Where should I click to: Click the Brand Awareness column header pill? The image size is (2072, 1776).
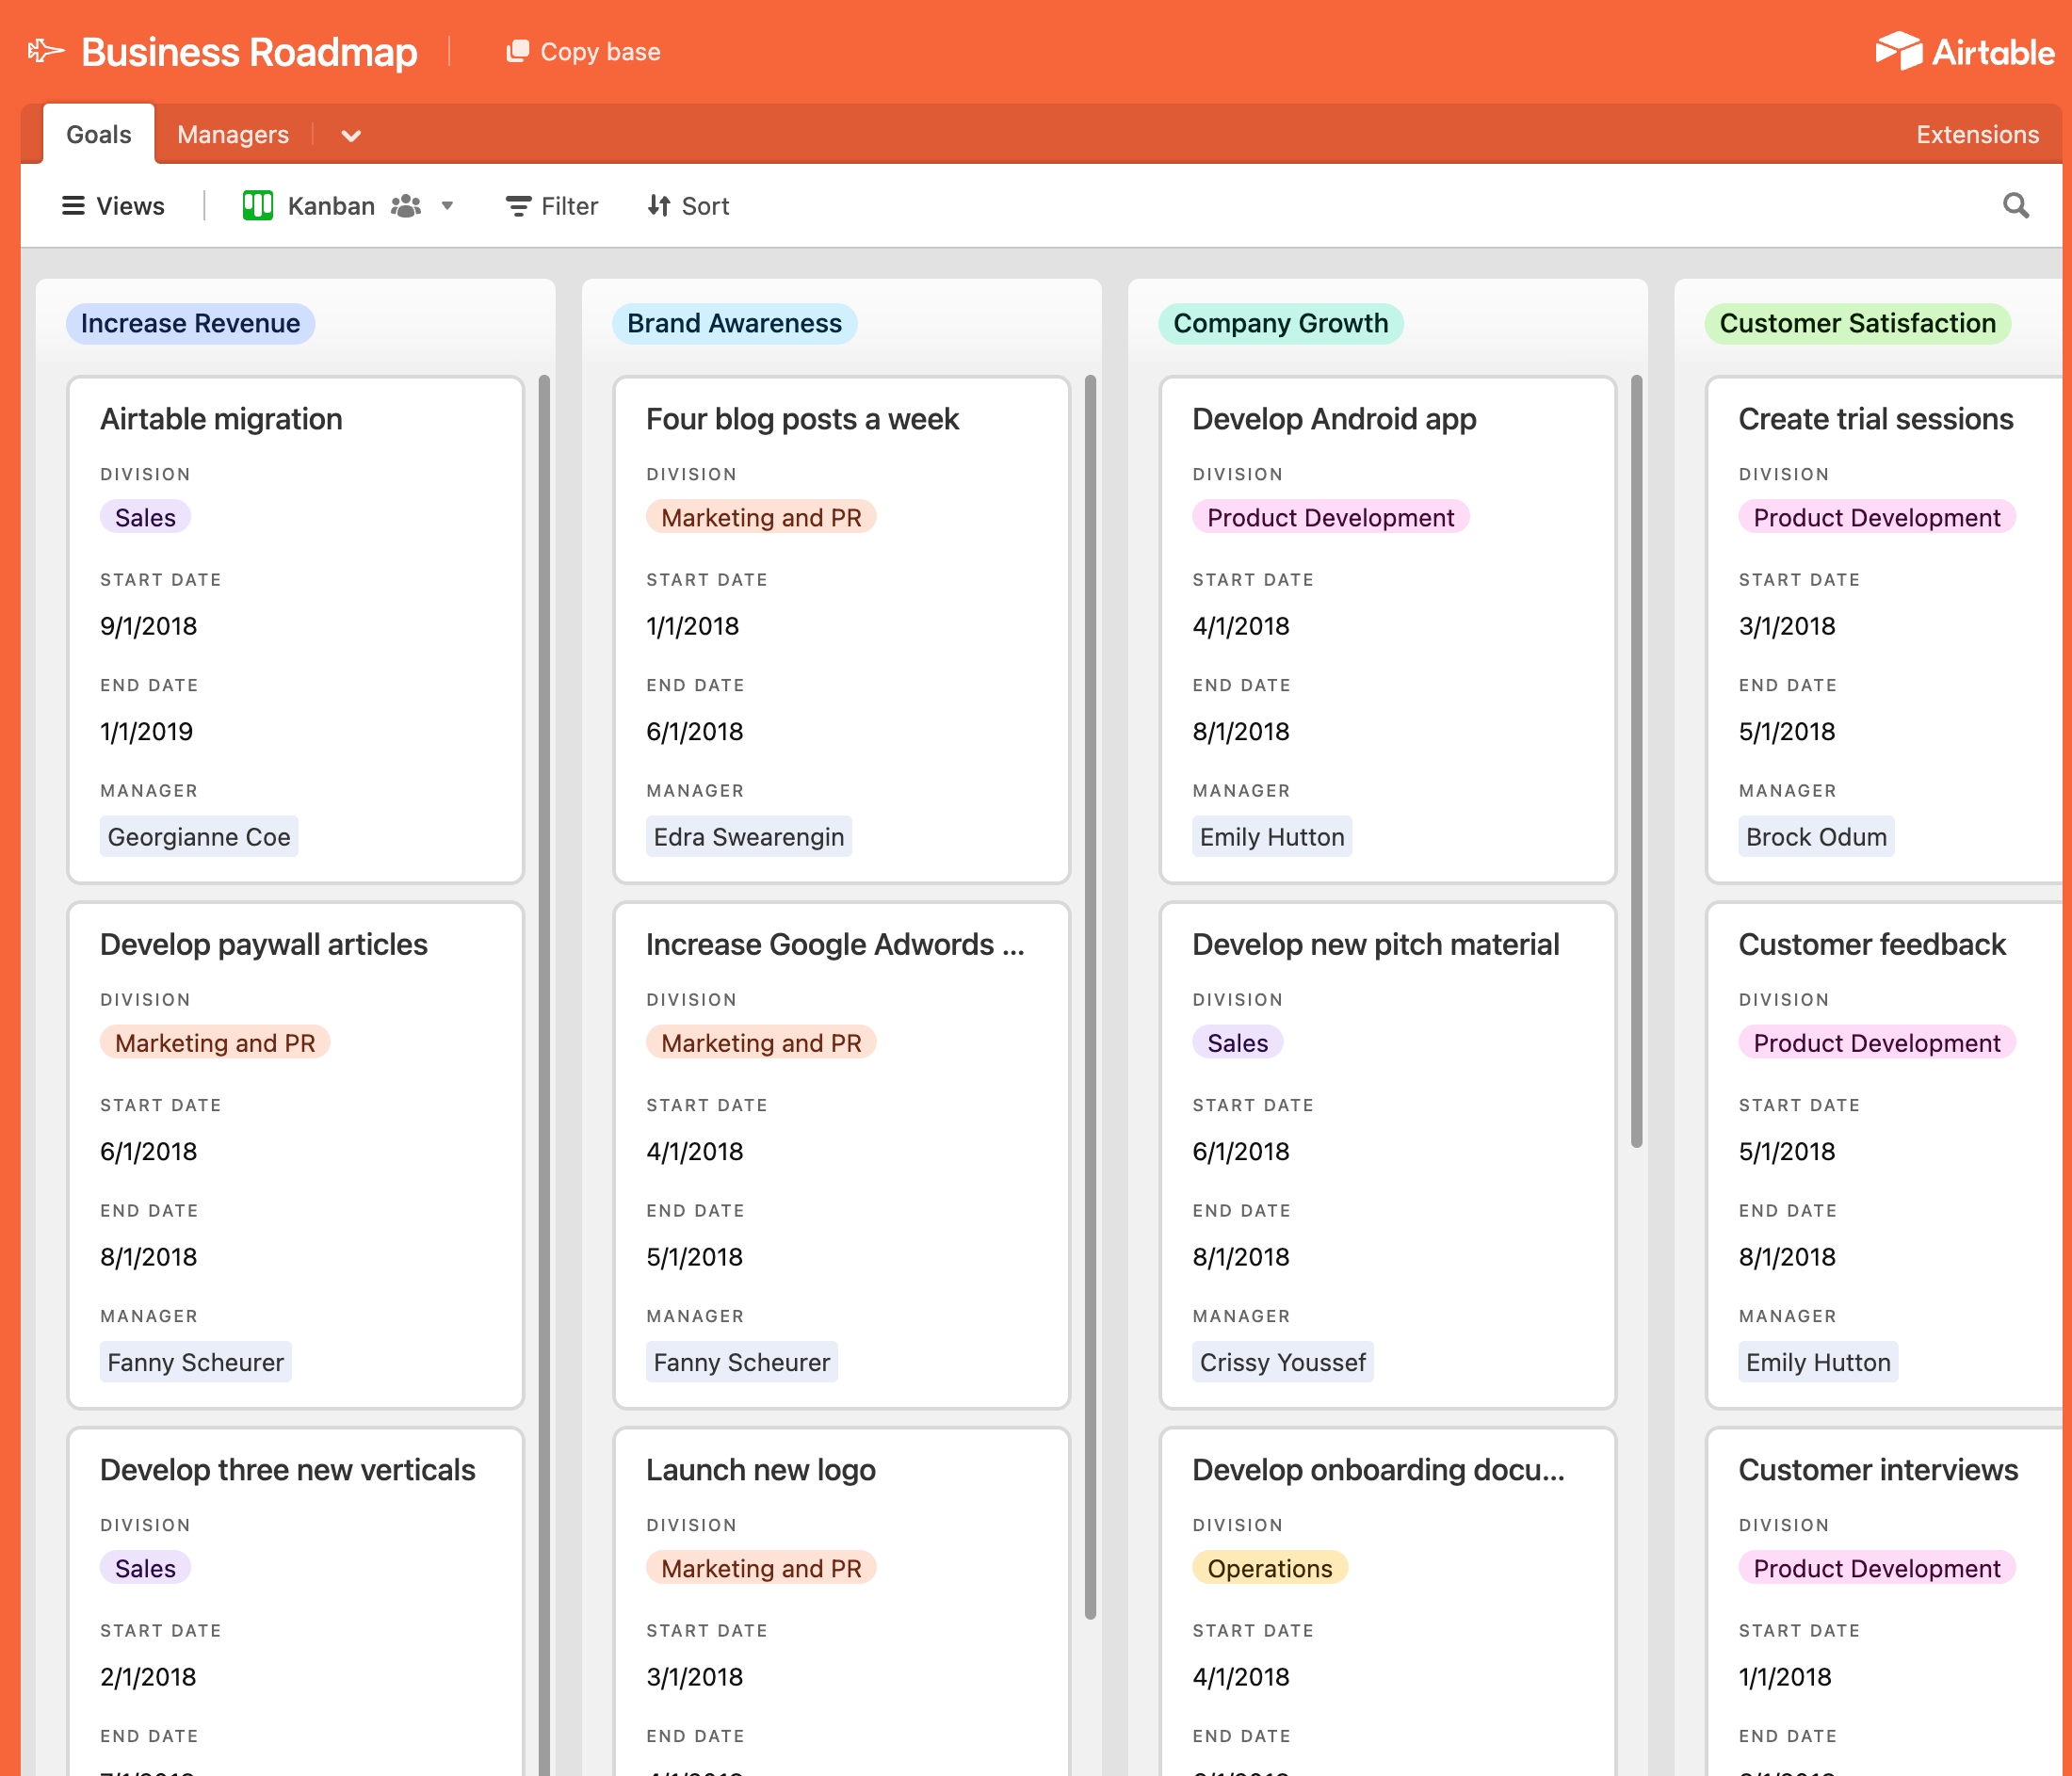[734, 323]
